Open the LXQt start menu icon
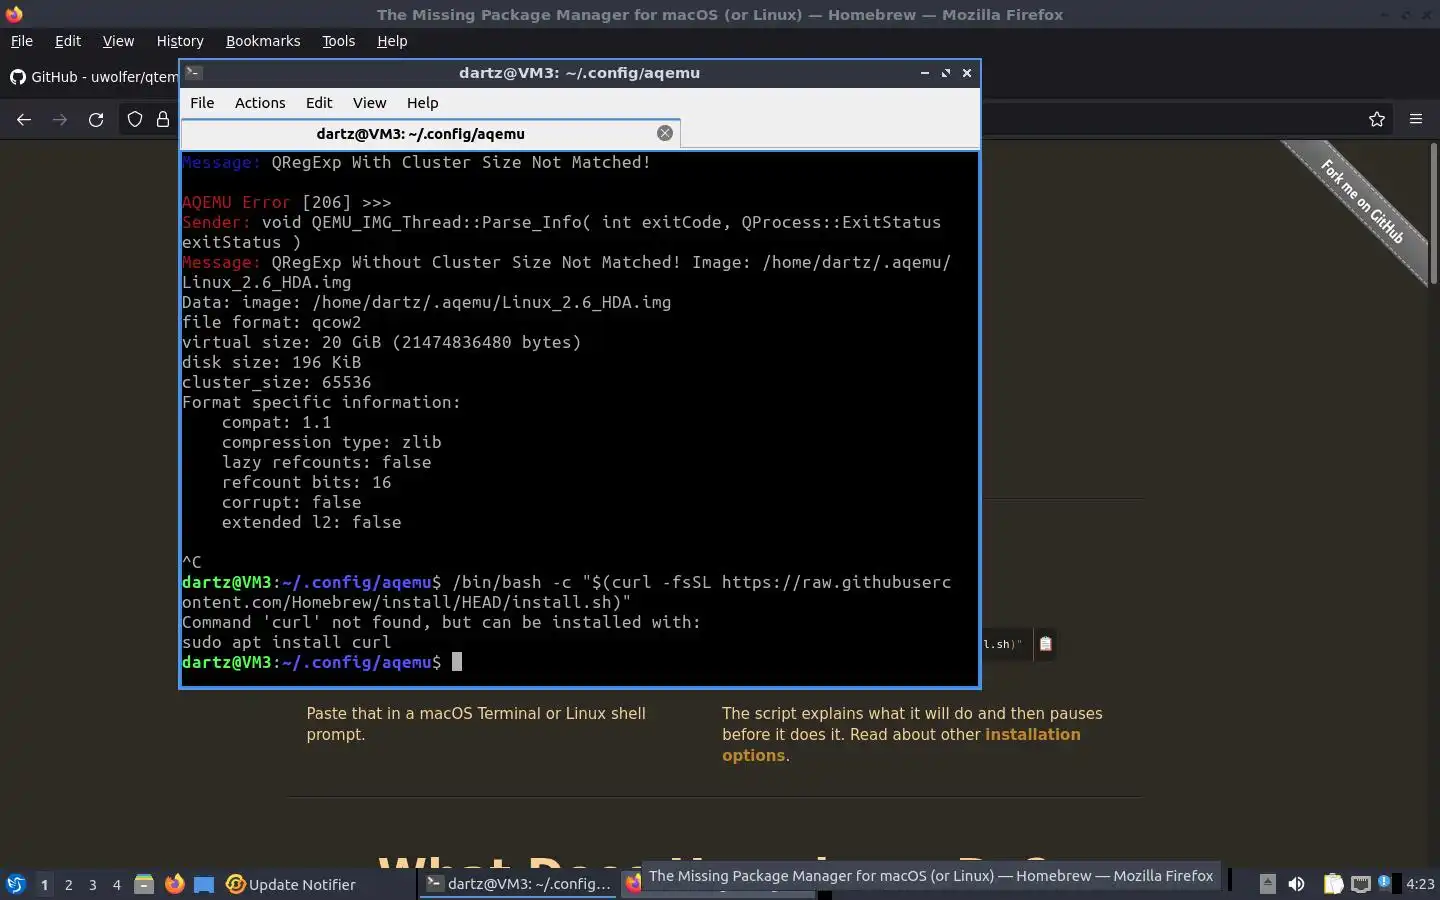This screenshot has height=900, width=1440. (16, 884)
